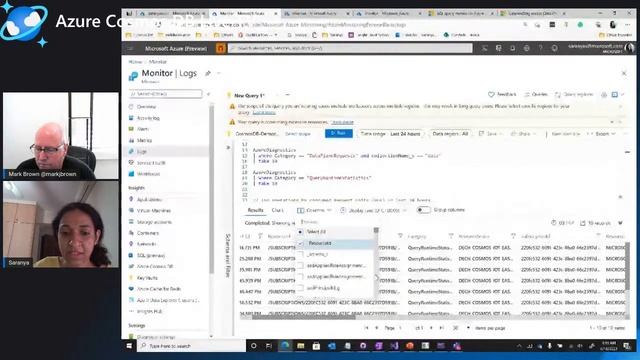Click the Select scope link

coord(298,134)
